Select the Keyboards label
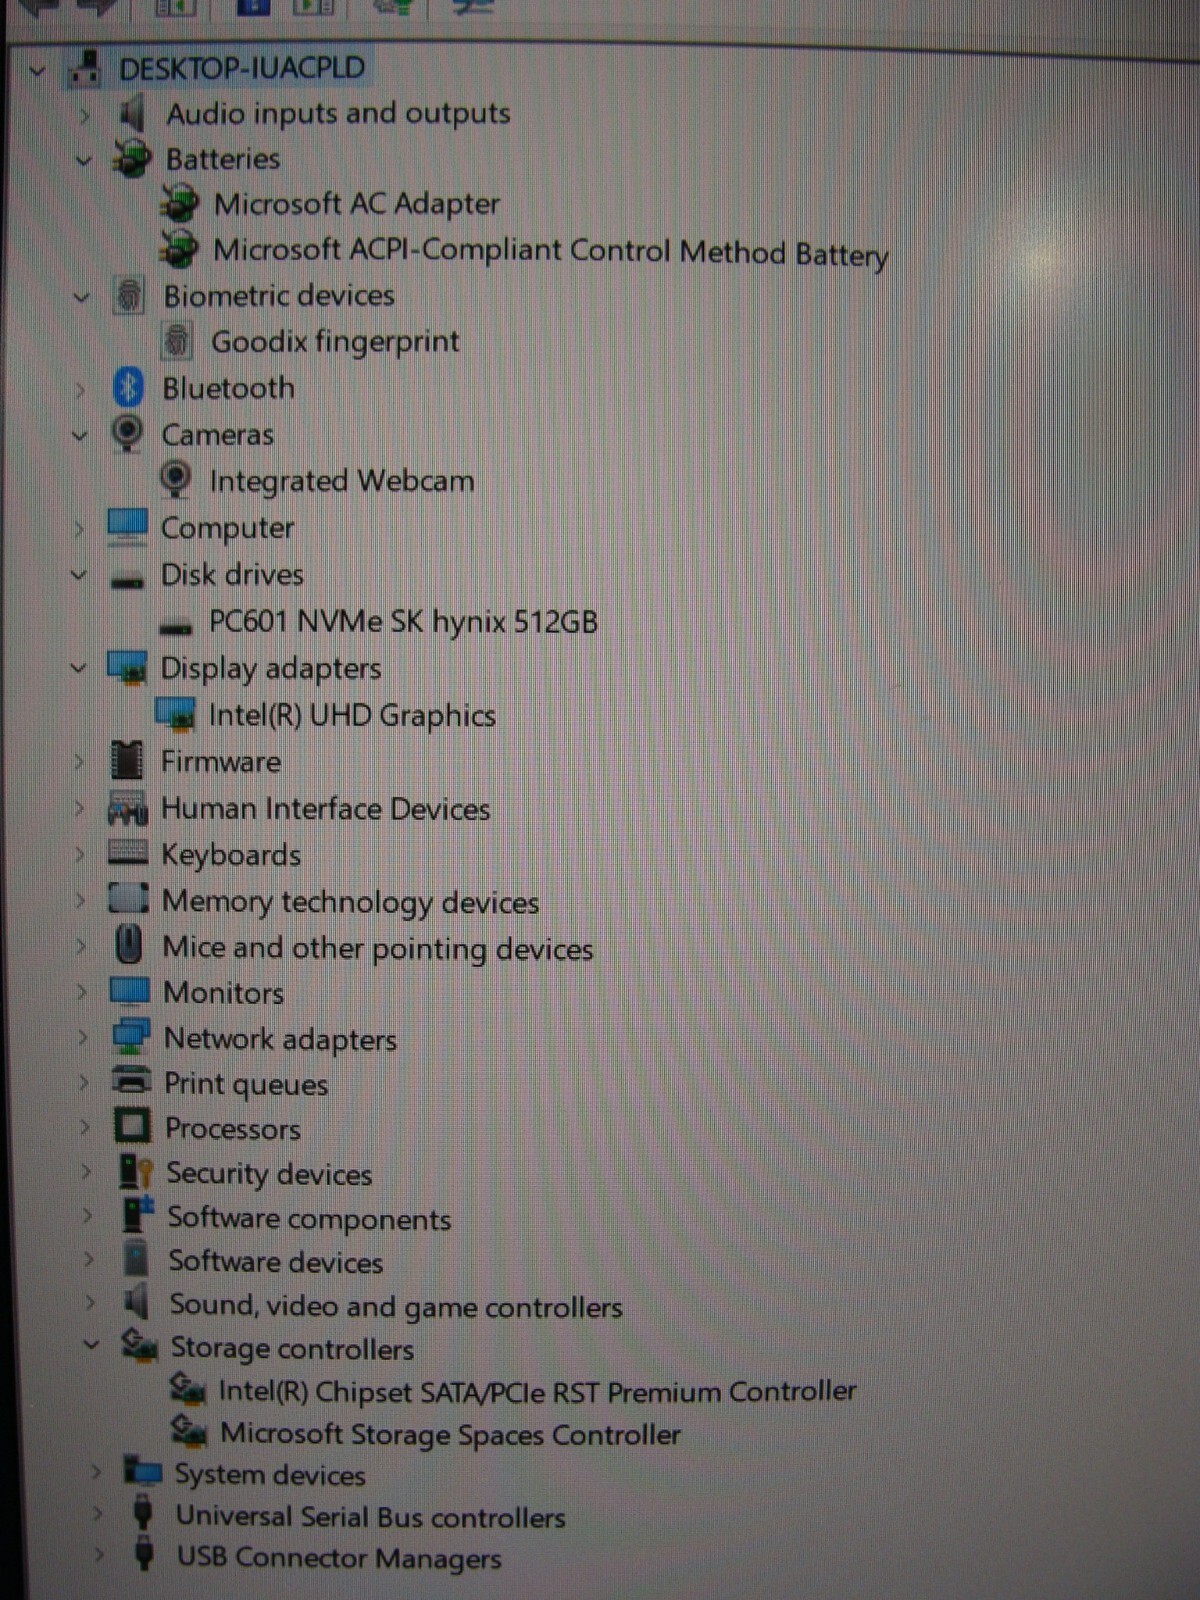The width and height of the screenshot is (1200, 1600). pos(231,856)
